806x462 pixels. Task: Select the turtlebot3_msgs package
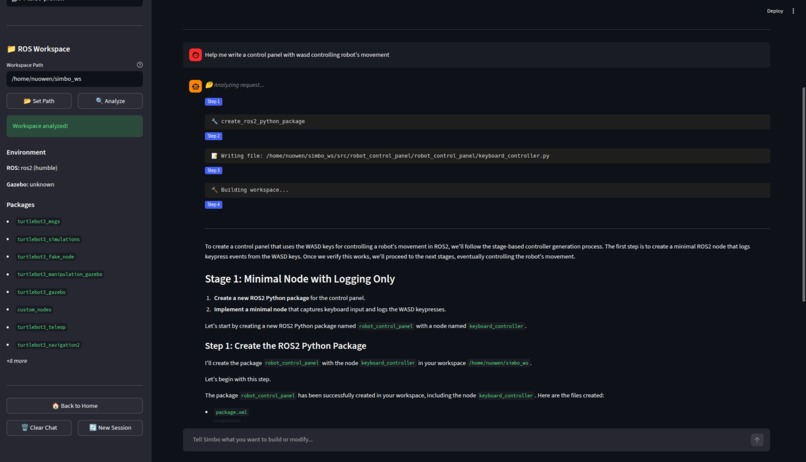point(39,221)
